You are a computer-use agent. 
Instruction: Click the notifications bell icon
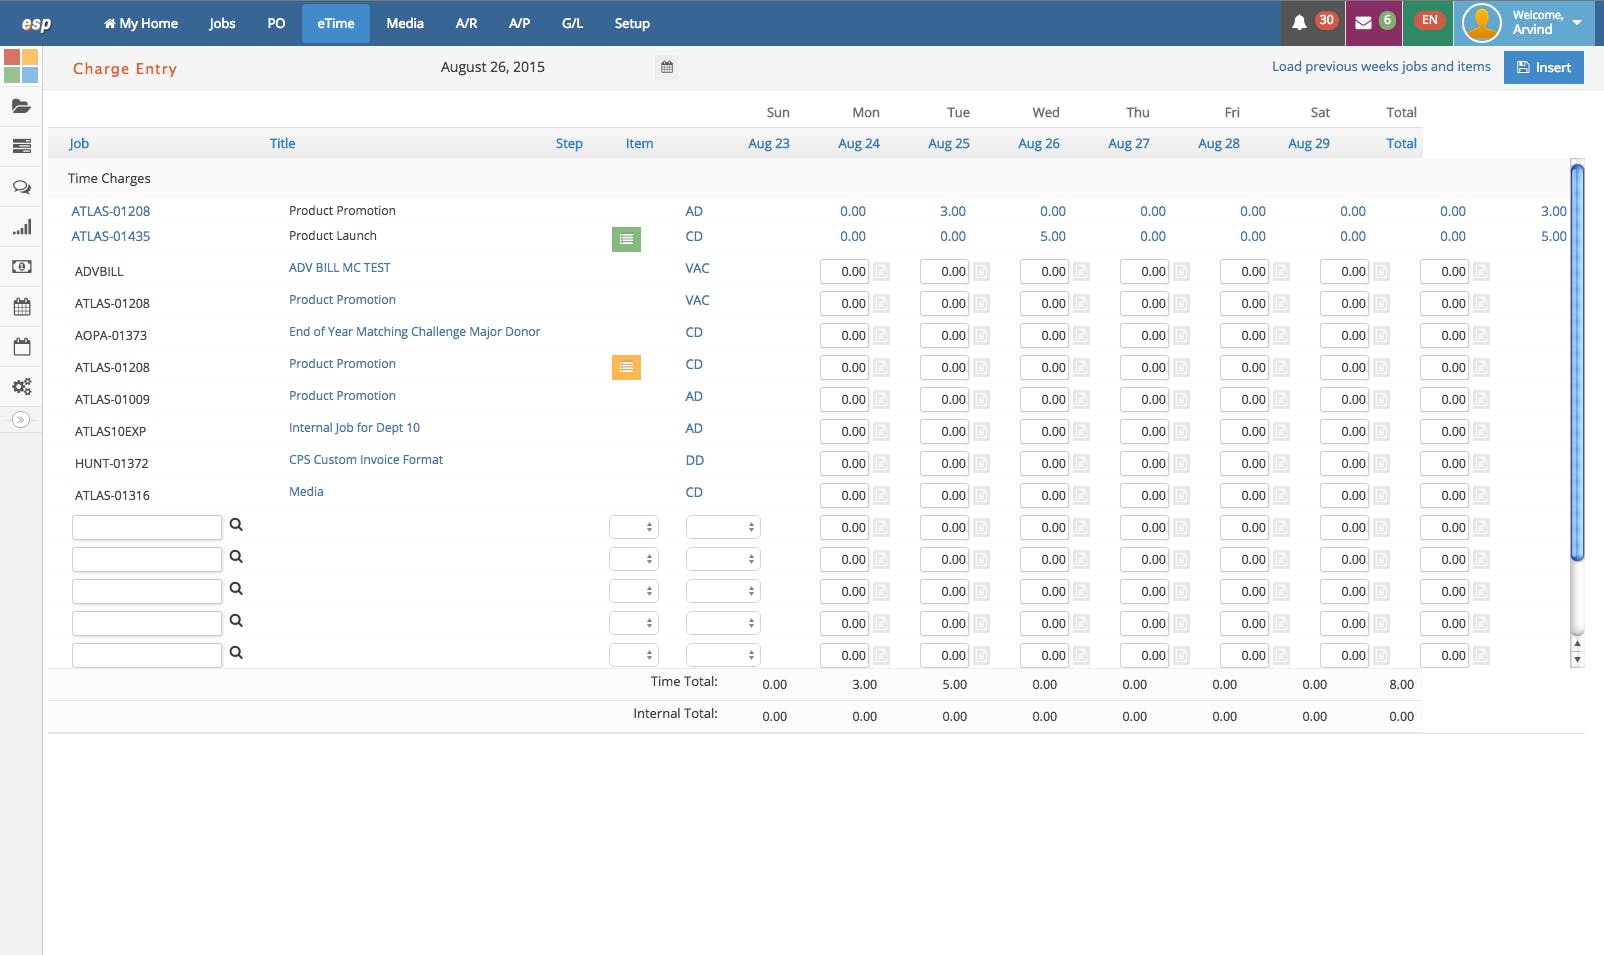[1299, 22]
